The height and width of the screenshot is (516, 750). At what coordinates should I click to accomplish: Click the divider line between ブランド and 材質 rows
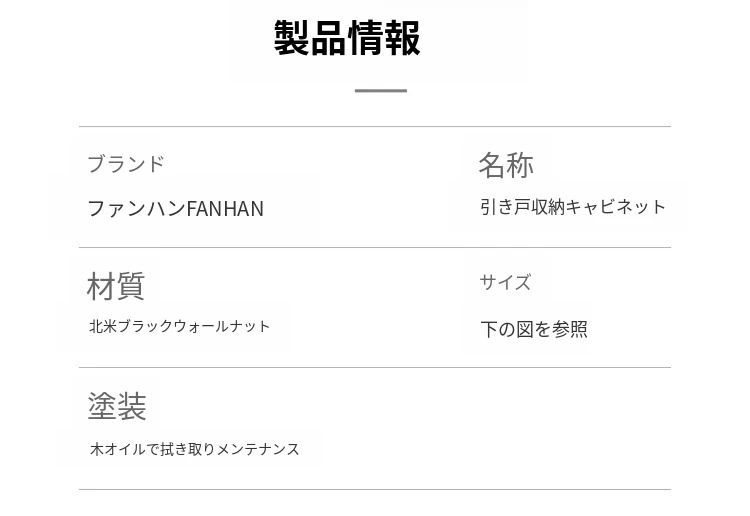(375, 248)
